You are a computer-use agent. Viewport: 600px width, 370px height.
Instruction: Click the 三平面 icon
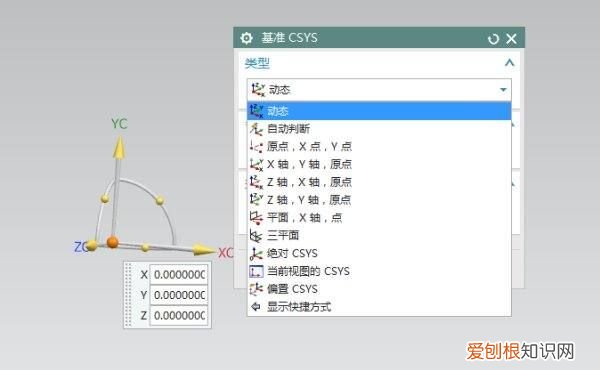click(256, 235)
